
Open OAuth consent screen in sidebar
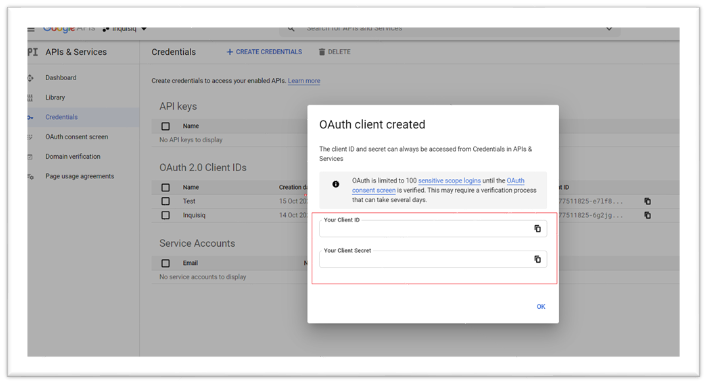77,137
